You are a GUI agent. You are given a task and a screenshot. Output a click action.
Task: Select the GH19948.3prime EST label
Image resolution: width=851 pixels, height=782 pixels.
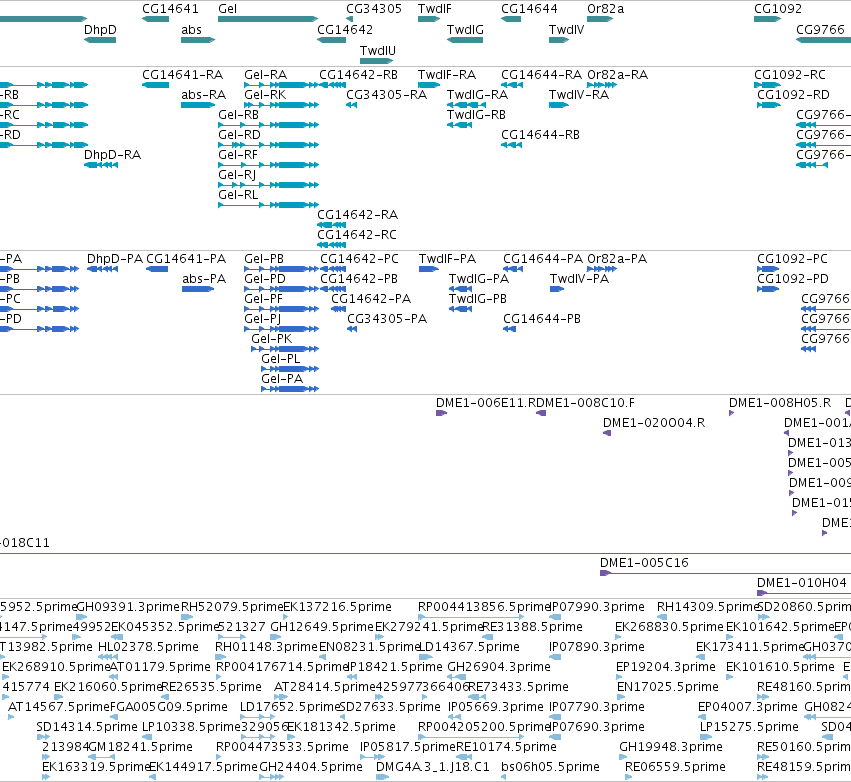(671, 747)
